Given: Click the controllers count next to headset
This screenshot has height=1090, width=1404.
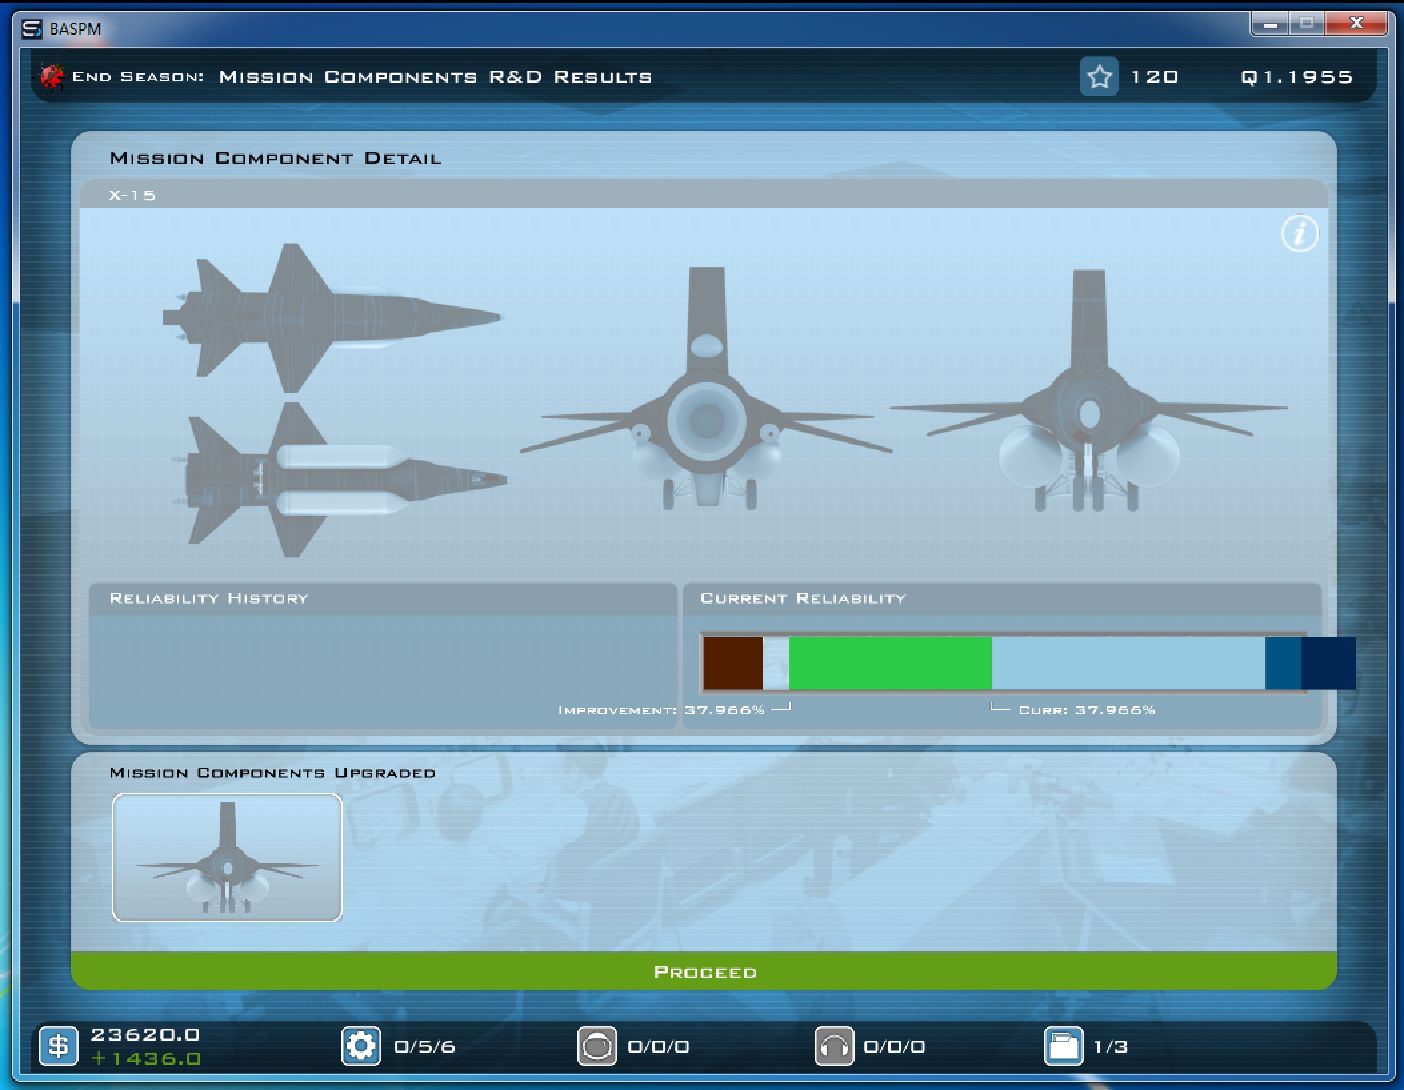Looking at the screenshot, I should pos(894,1047).
